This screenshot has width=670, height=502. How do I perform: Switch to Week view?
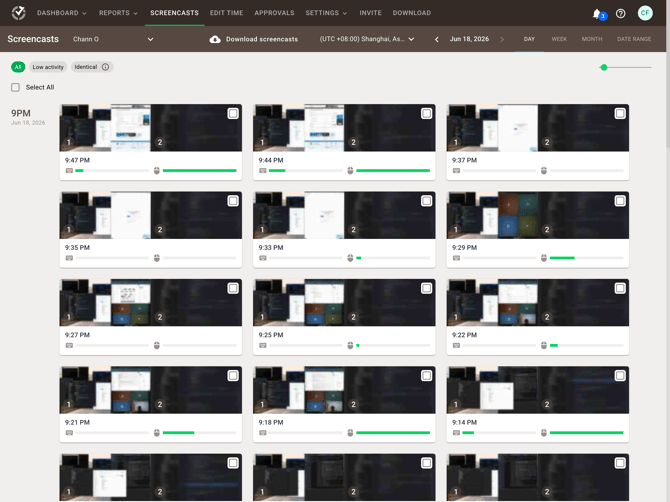point(559,39)
